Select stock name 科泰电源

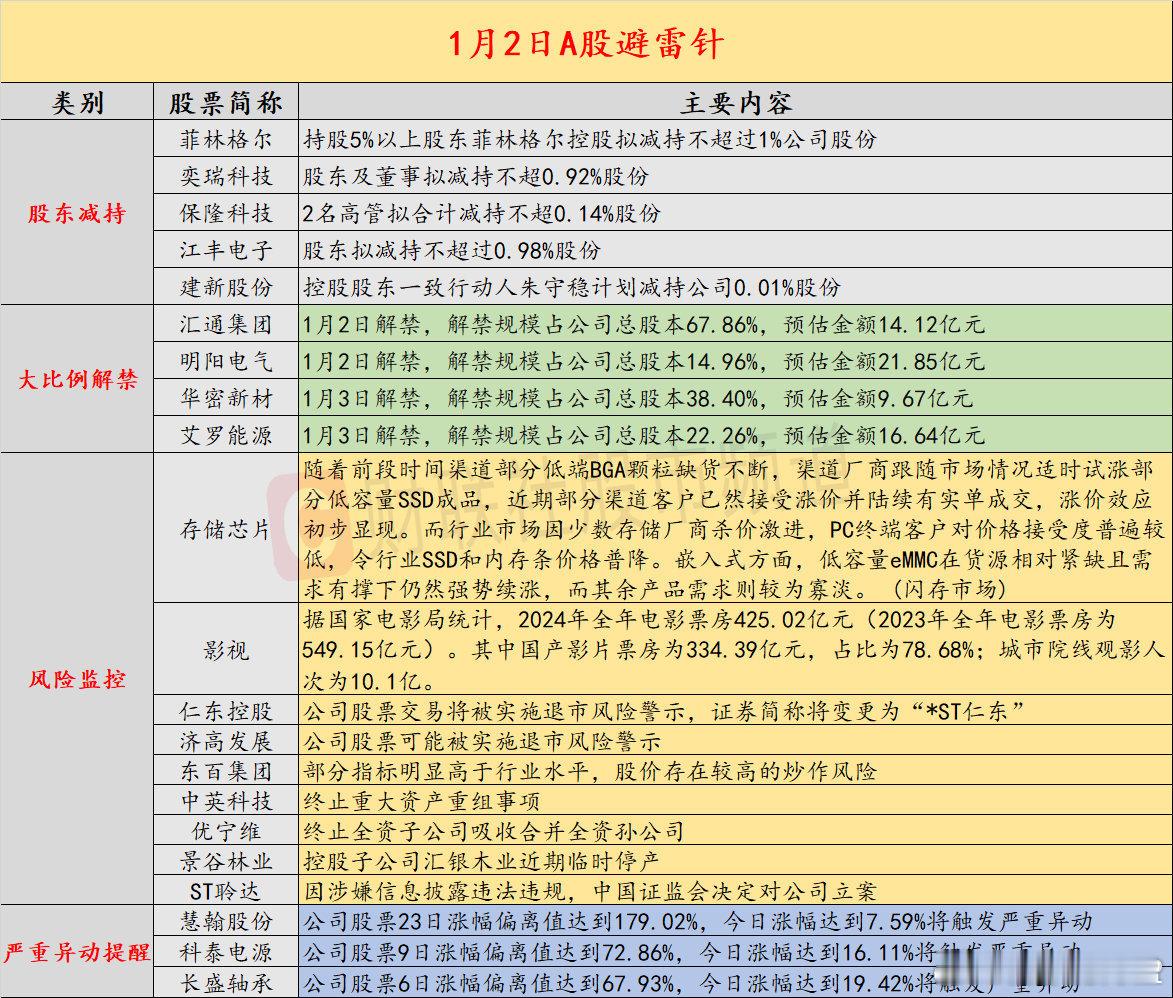pyautogui.click(x=225, y=952)
